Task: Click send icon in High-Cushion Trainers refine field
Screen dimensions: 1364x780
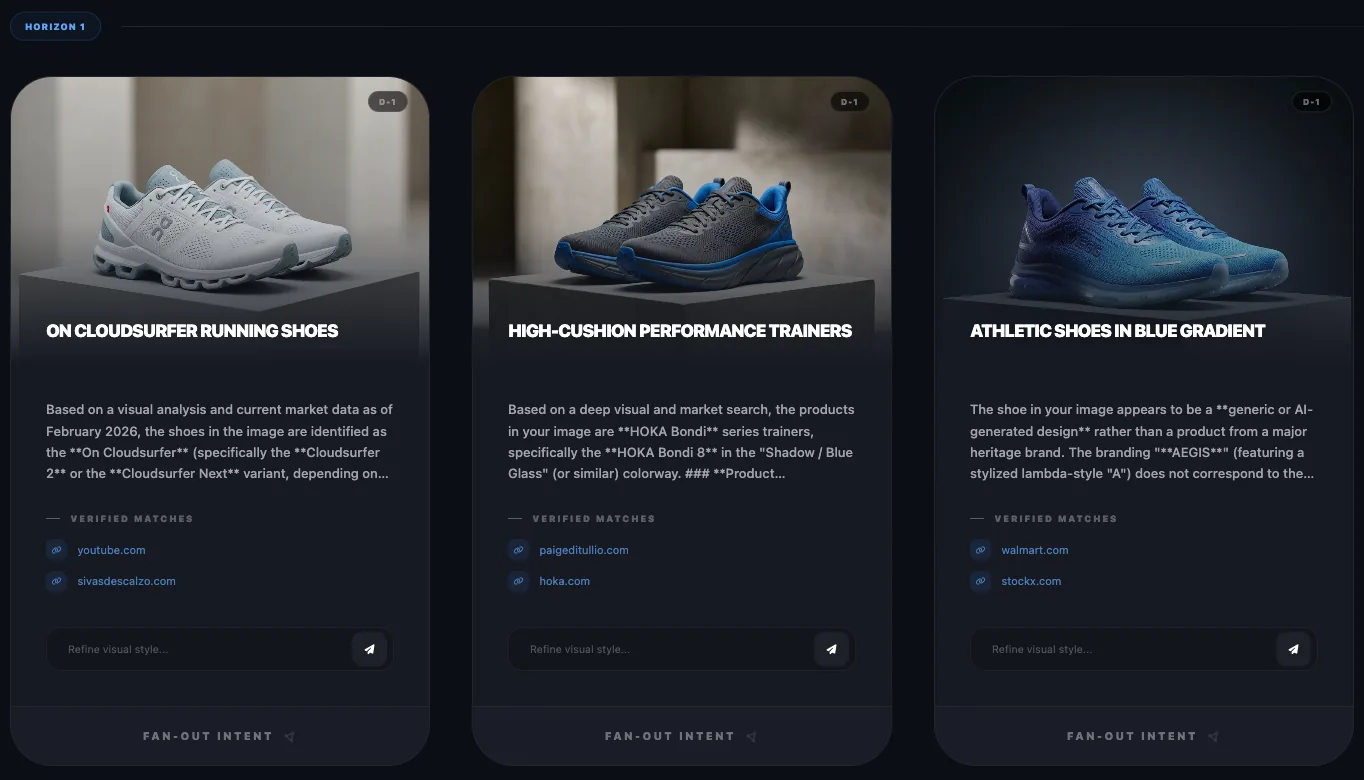Action: pos(831,649)
